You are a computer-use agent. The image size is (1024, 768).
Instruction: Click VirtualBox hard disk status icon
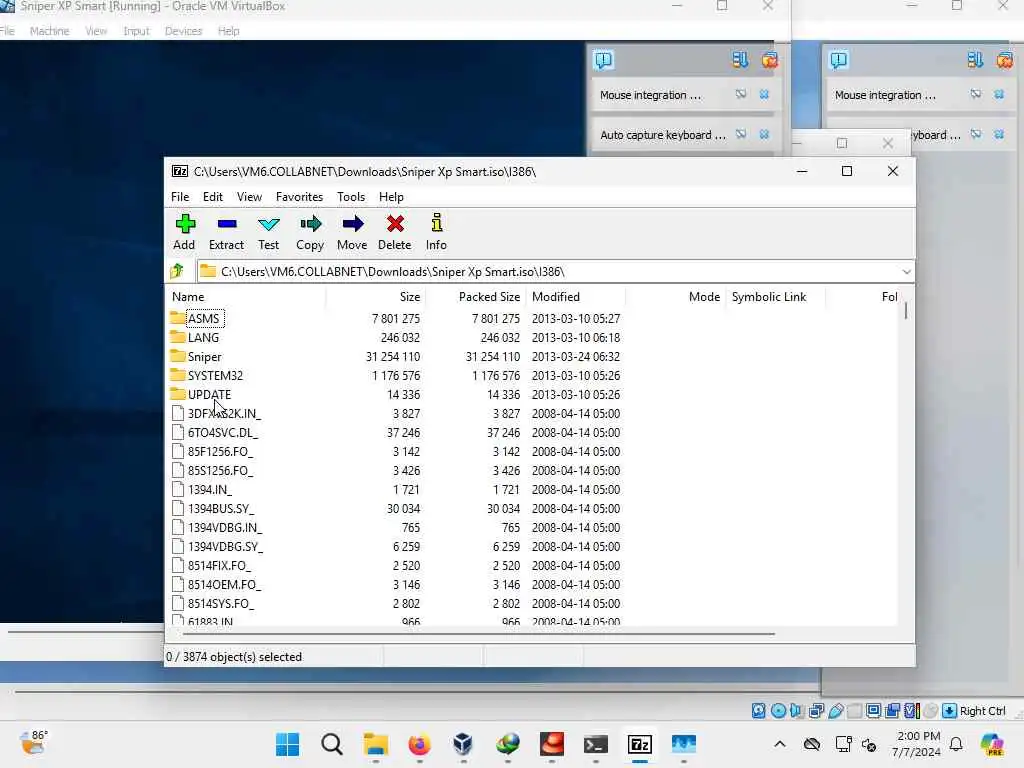[758, 711]
